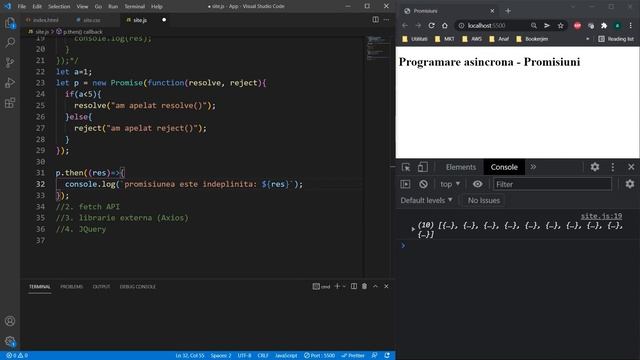Activate DevTools inspect element tool
Viewport: 640px width, 360px height.
(406, 167)
